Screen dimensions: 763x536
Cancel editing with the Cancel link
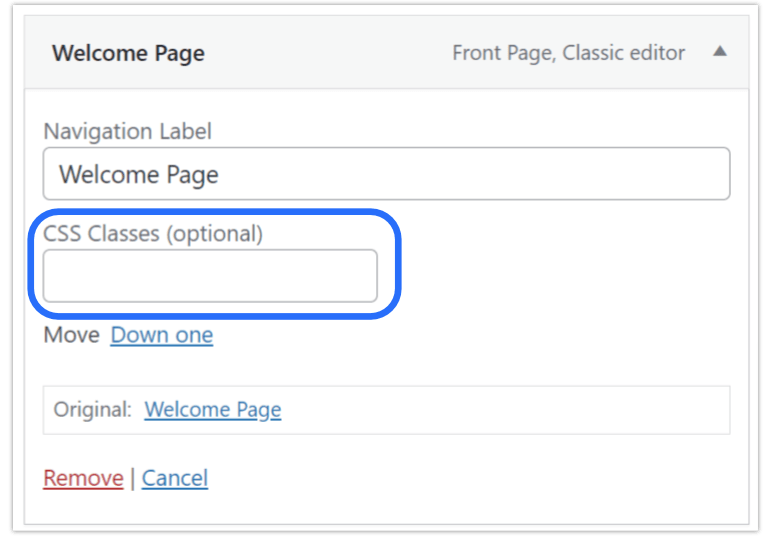pyautogui.click(x=175, y=478)
